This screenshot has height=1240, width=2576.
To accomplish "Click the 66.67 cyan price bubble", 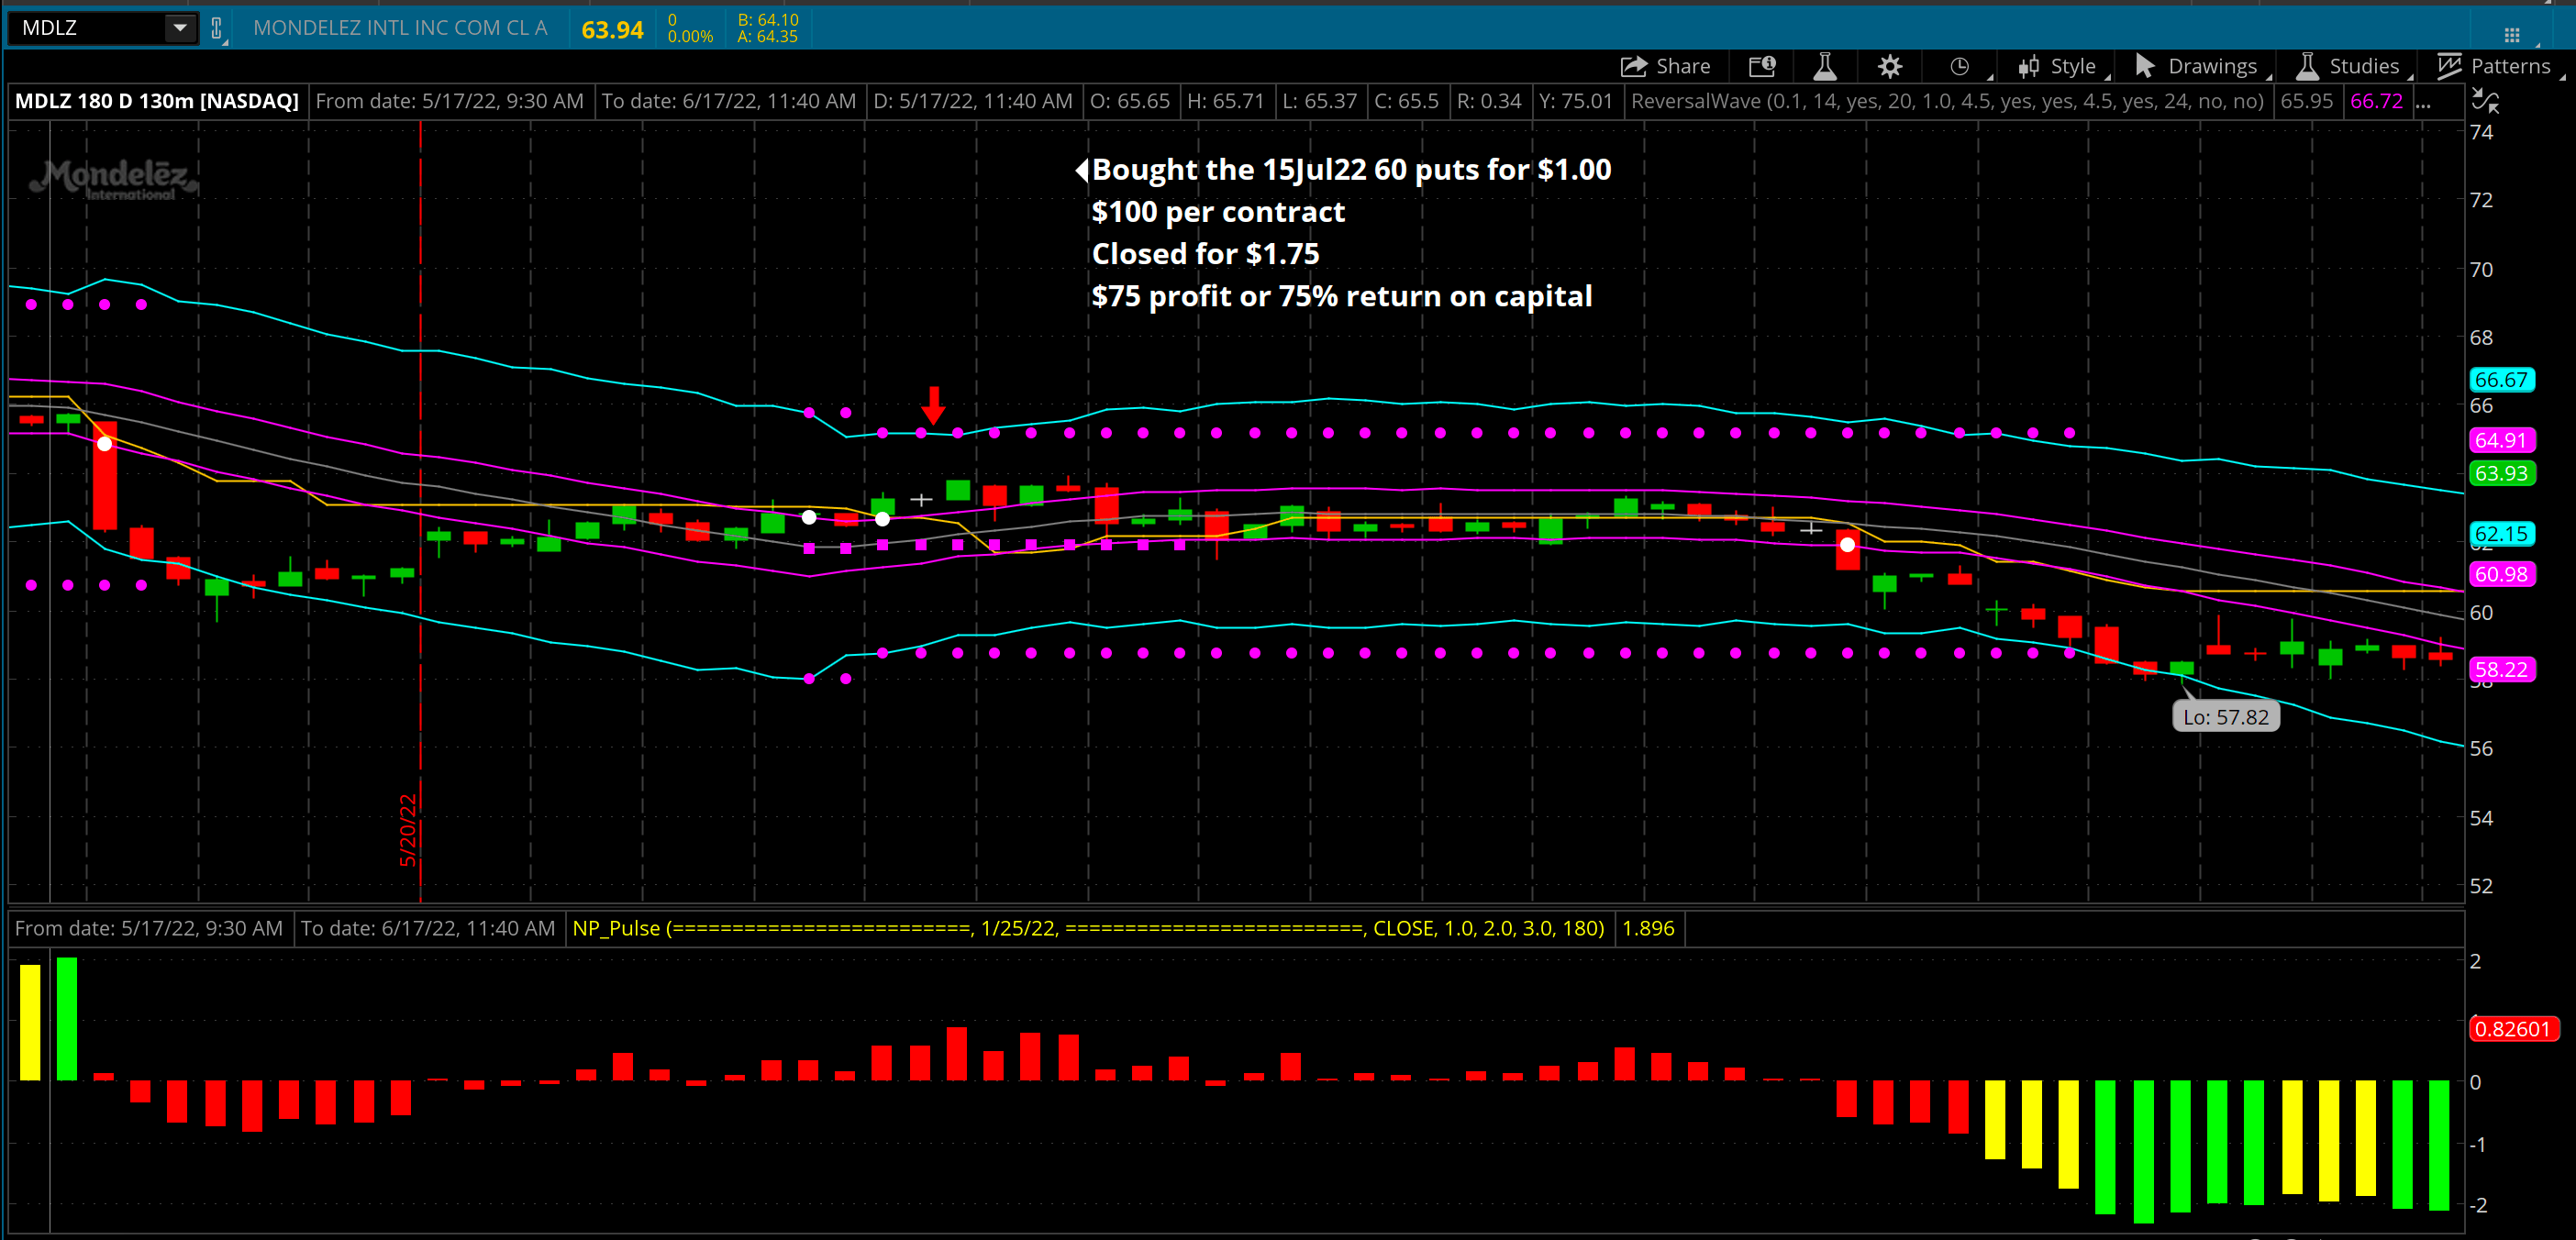I will point(2501,380).
